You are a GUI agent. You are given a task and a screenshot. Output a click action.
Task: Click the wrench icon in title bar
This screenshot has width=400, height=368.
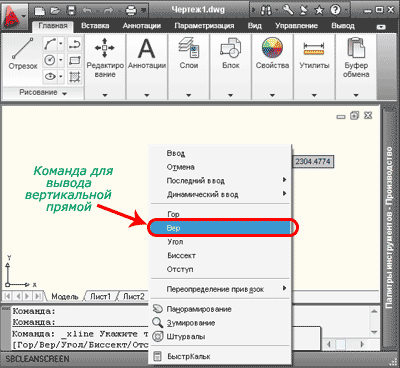click(x=288, y=10)
